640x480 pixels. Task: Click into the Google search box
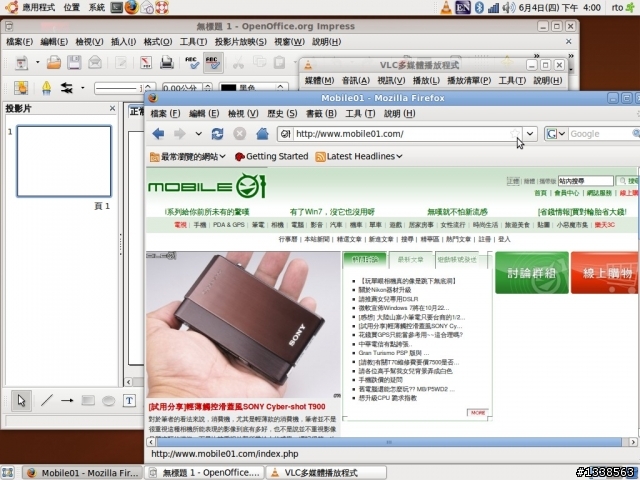click(x=600, y=134)
